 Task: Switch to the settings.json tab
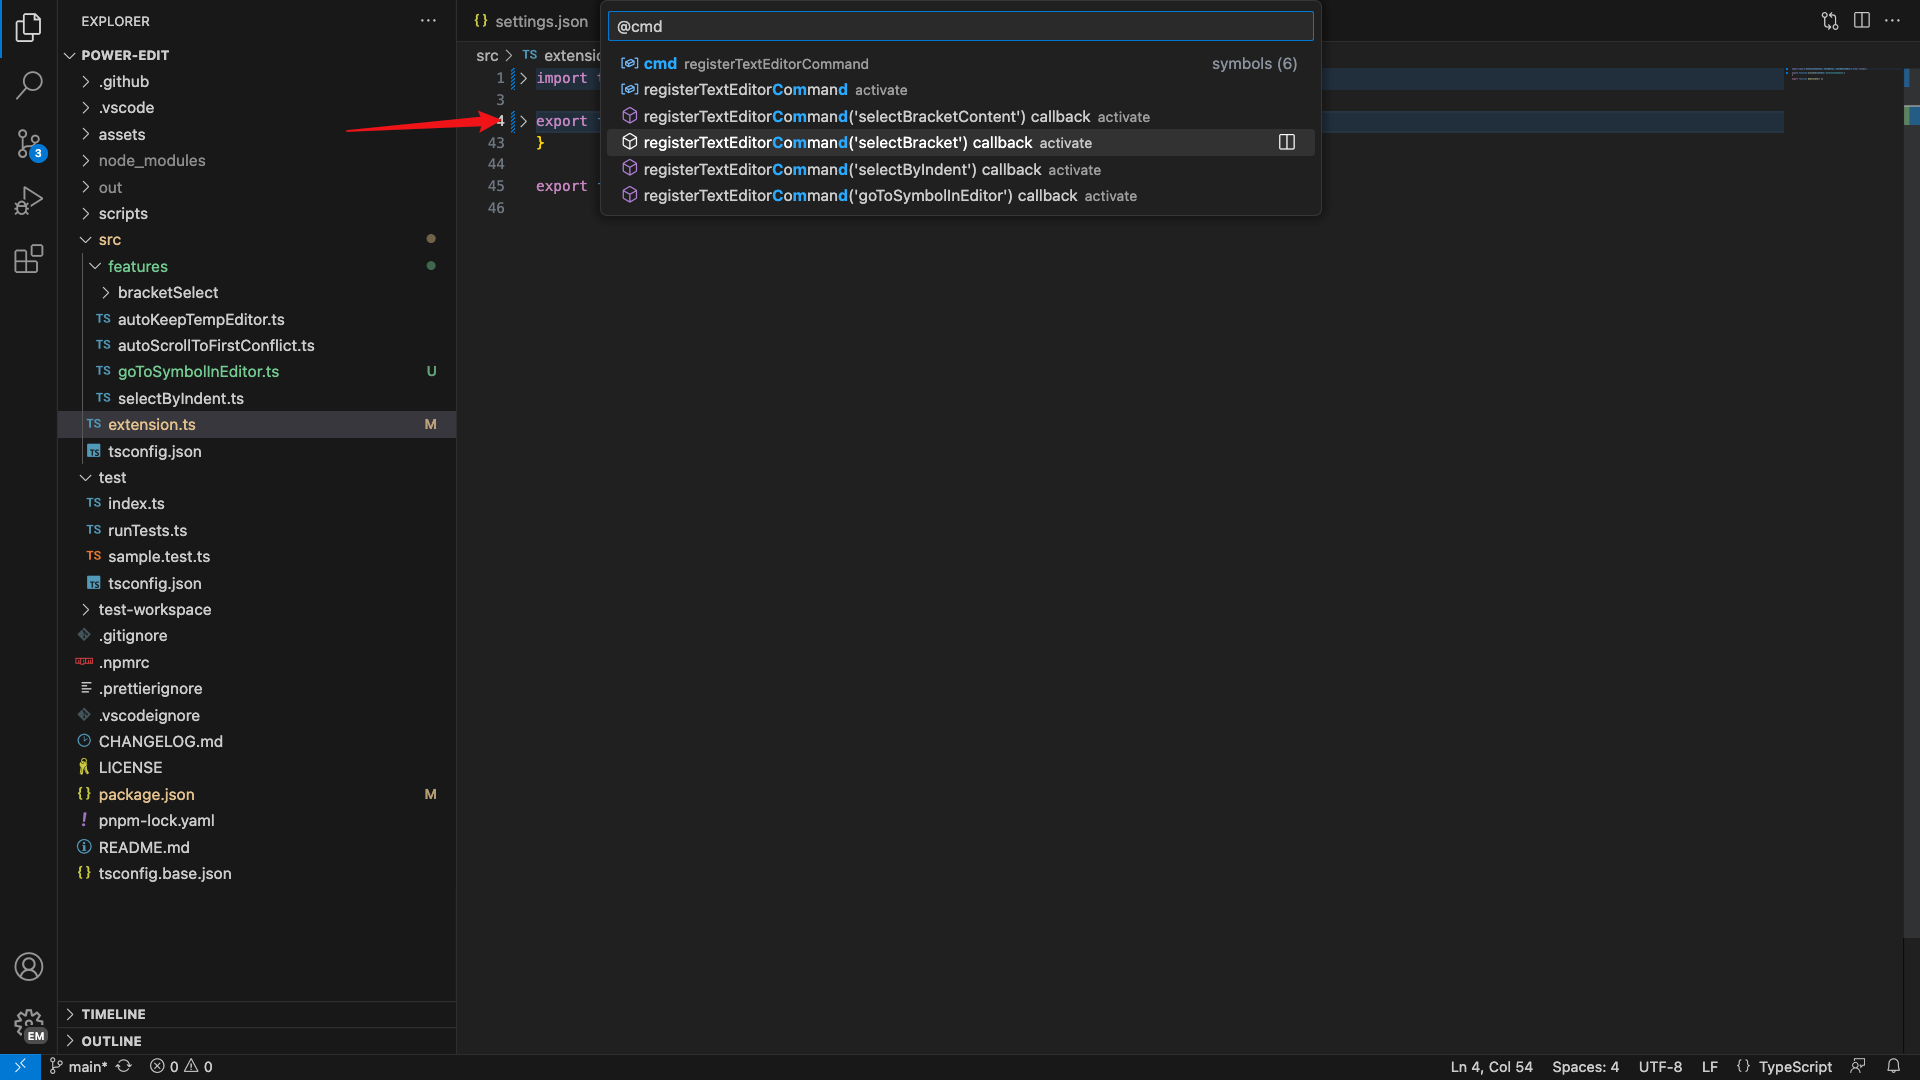(x=540, y=21)
